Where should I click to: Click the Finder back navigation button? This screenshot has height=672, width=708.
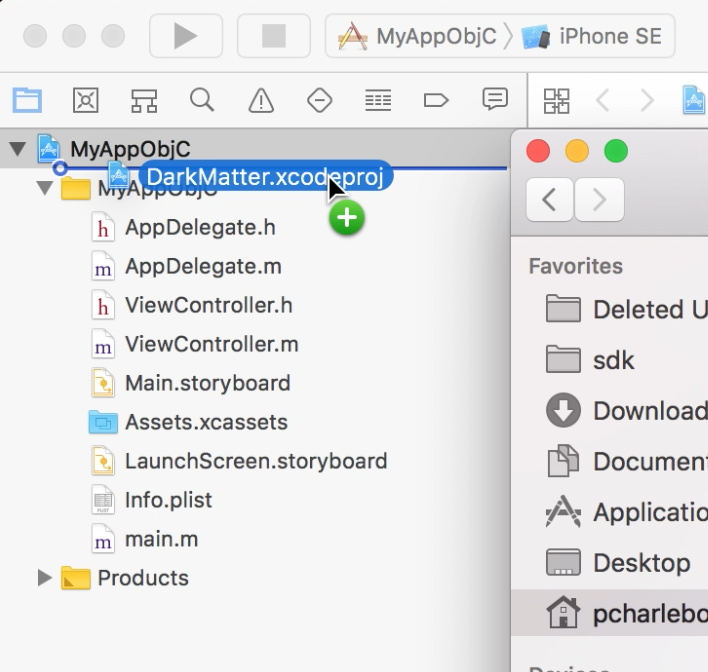coord(549,200)
